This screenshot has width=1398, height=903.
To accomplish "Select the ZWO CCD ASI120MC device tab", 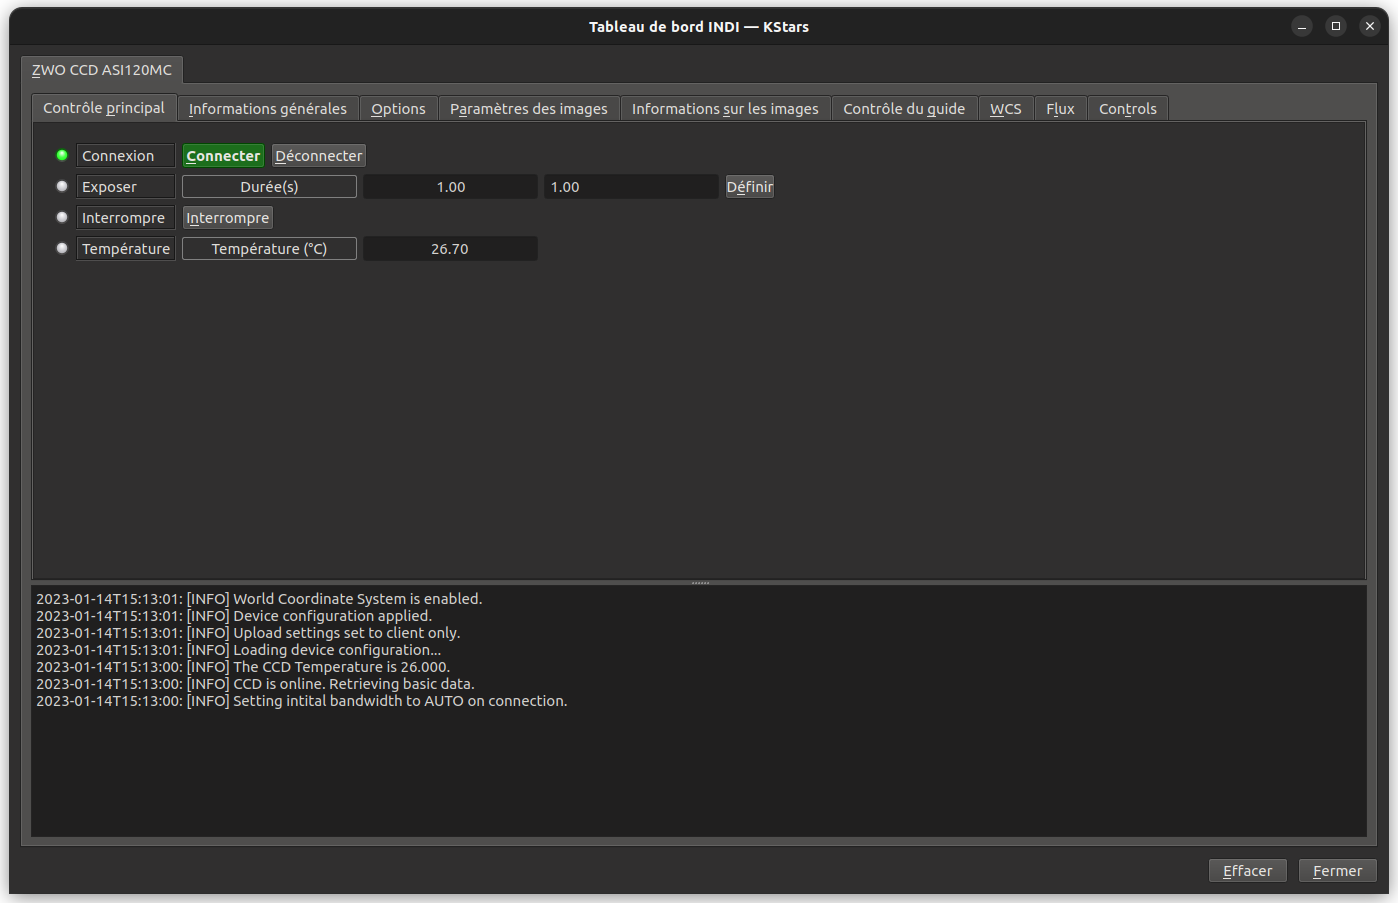I will pos(102,70).
